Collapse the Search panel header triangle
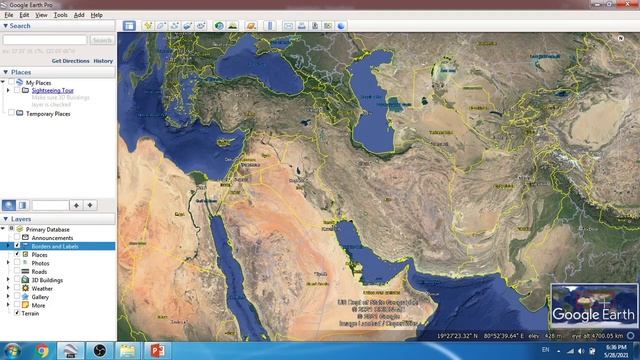The image size is (640, 360). click(x=6, y=26)
